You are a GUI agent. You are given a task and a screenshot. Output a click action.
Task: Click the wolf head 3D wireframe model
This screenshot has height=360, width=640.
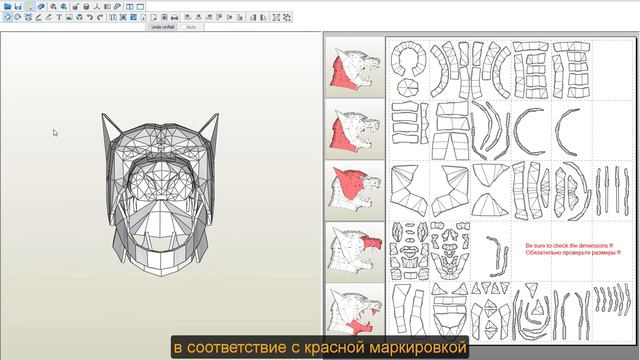(x=160, y=194)
